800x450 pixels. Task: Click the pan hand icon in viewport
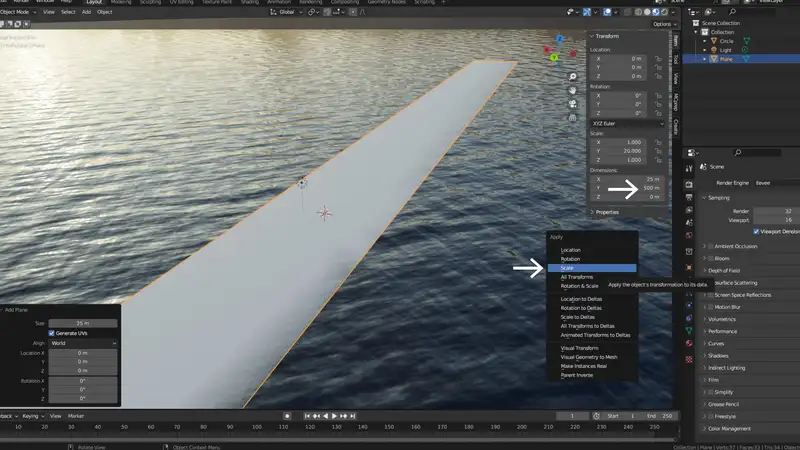pos(573,90)
